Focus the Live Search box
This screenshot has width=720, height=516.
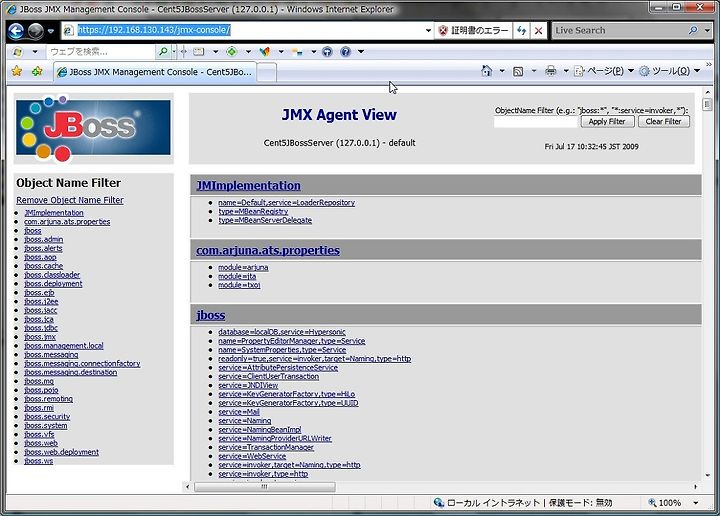pyautogui.click(x=620, y=31)
